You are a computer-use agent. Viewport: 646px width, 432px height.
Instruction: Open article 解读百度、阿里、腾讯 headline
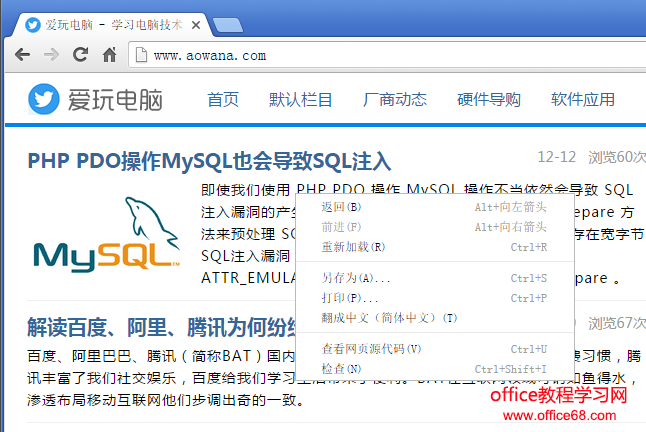click(162, 328)
